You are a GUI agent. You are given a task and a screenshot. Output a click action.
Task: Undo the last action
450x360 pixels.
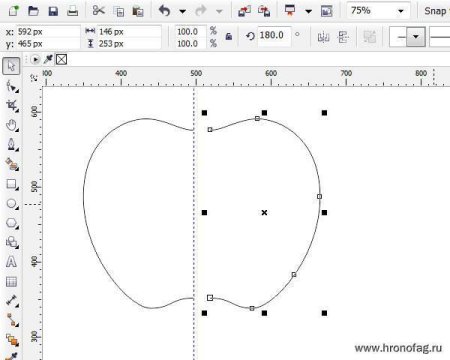click(164, 11)
